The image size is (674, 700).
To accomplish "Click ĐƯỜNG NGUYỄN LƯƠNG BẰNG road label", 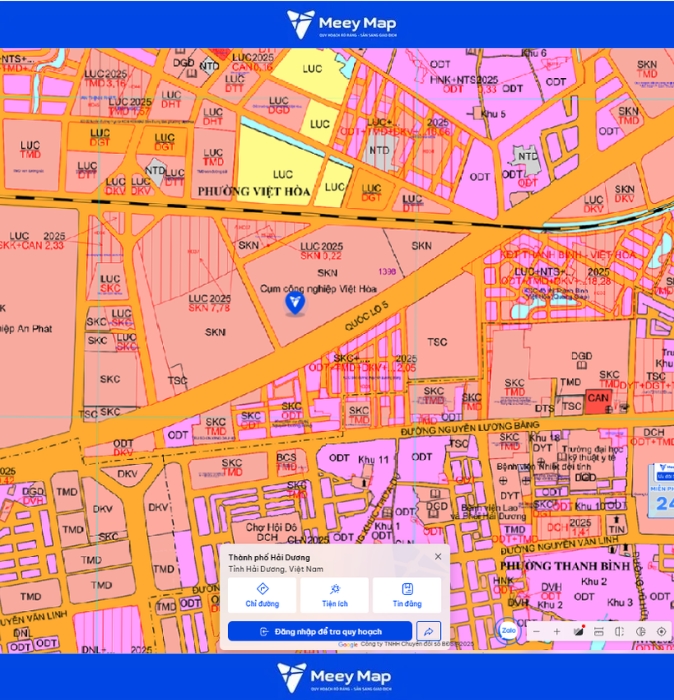I will tap(470, 428).
